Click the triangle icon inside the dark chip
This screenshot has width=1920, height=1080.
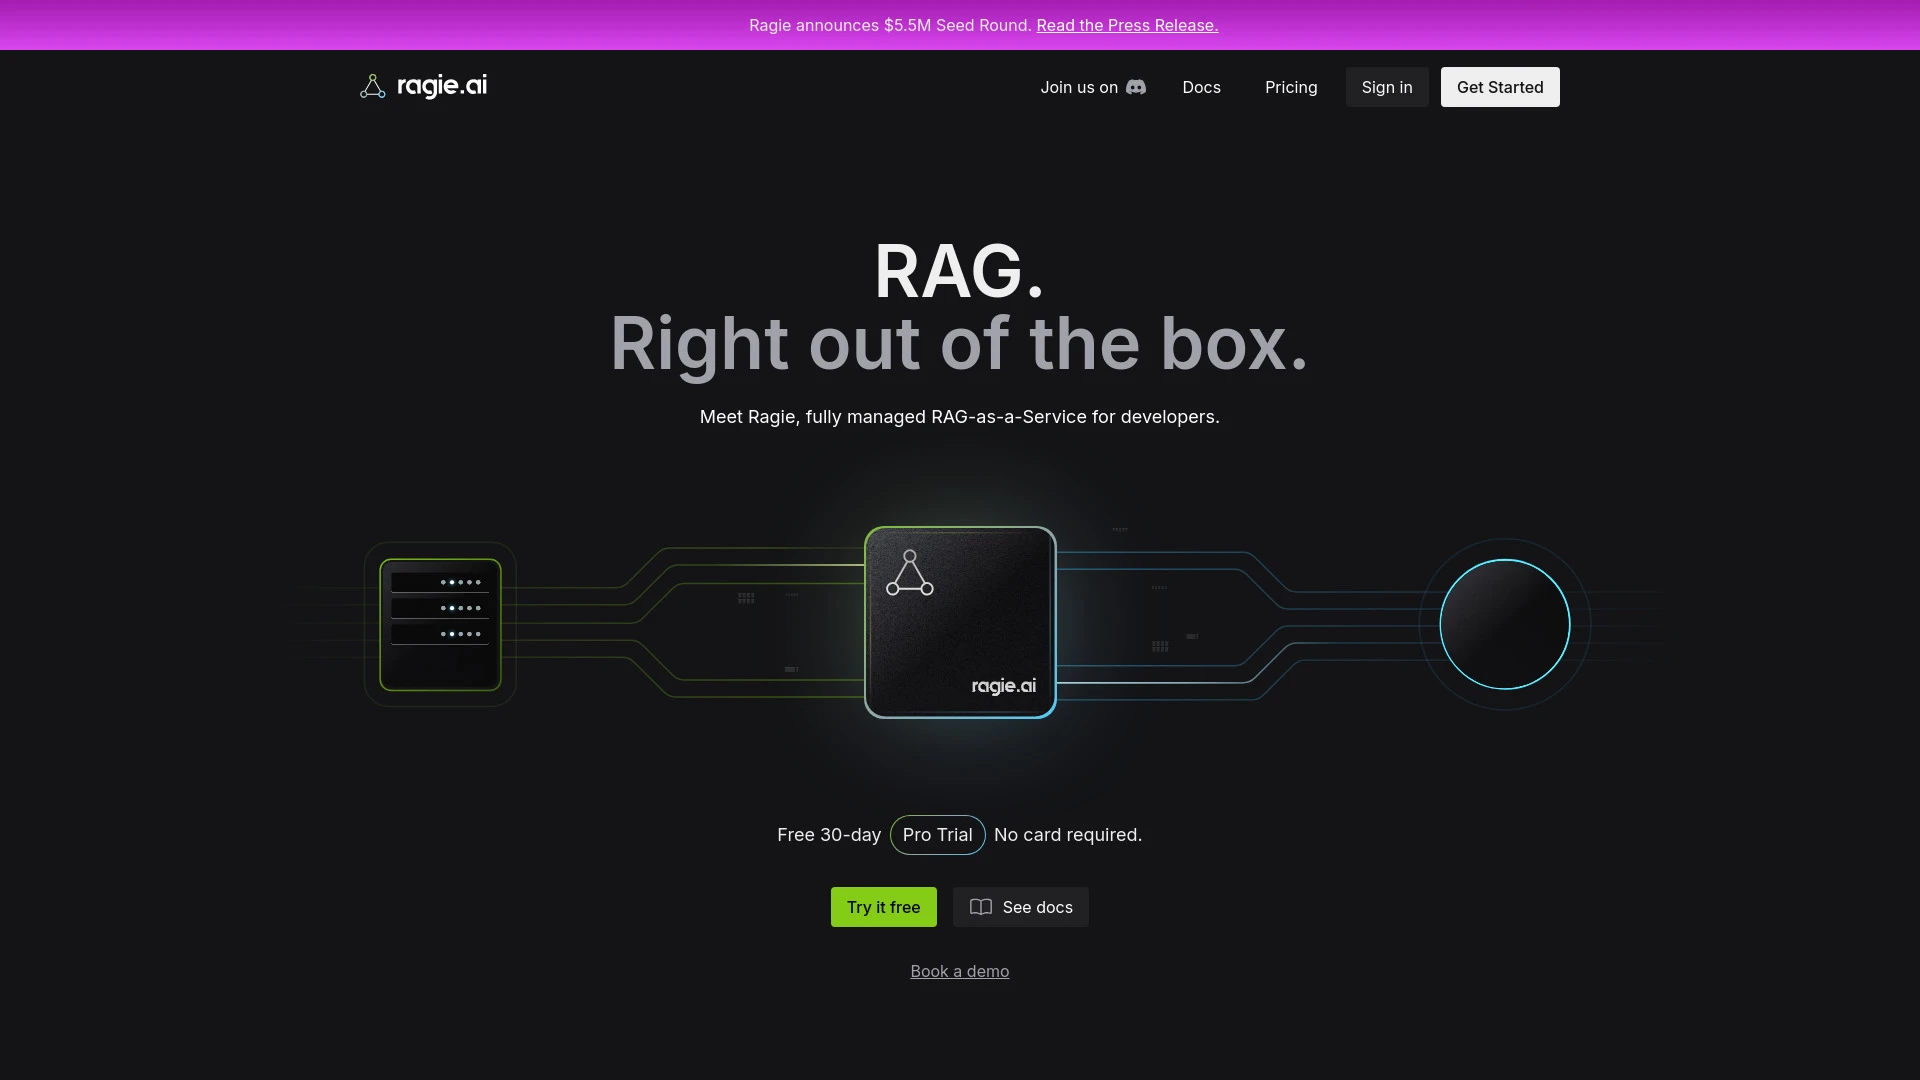[x=910, y=574]
